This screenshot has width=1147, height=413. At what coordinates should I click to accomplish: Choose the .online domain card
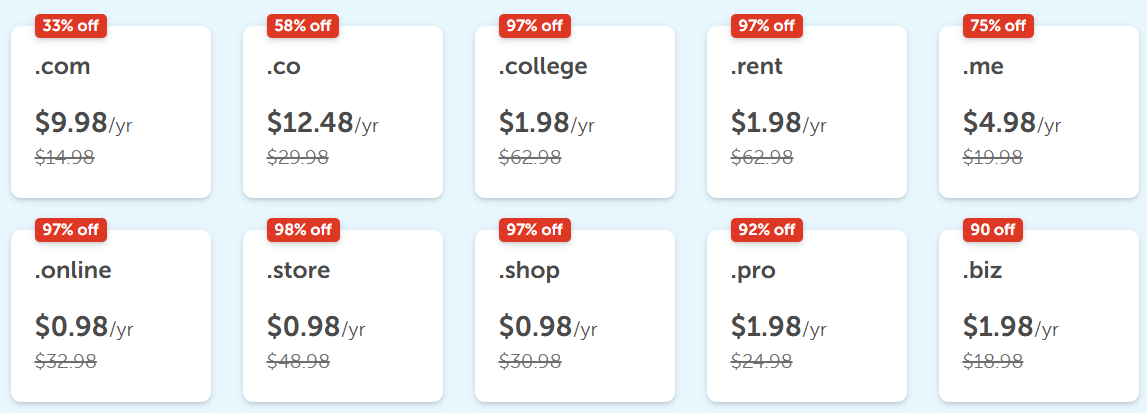coord(110,316)
